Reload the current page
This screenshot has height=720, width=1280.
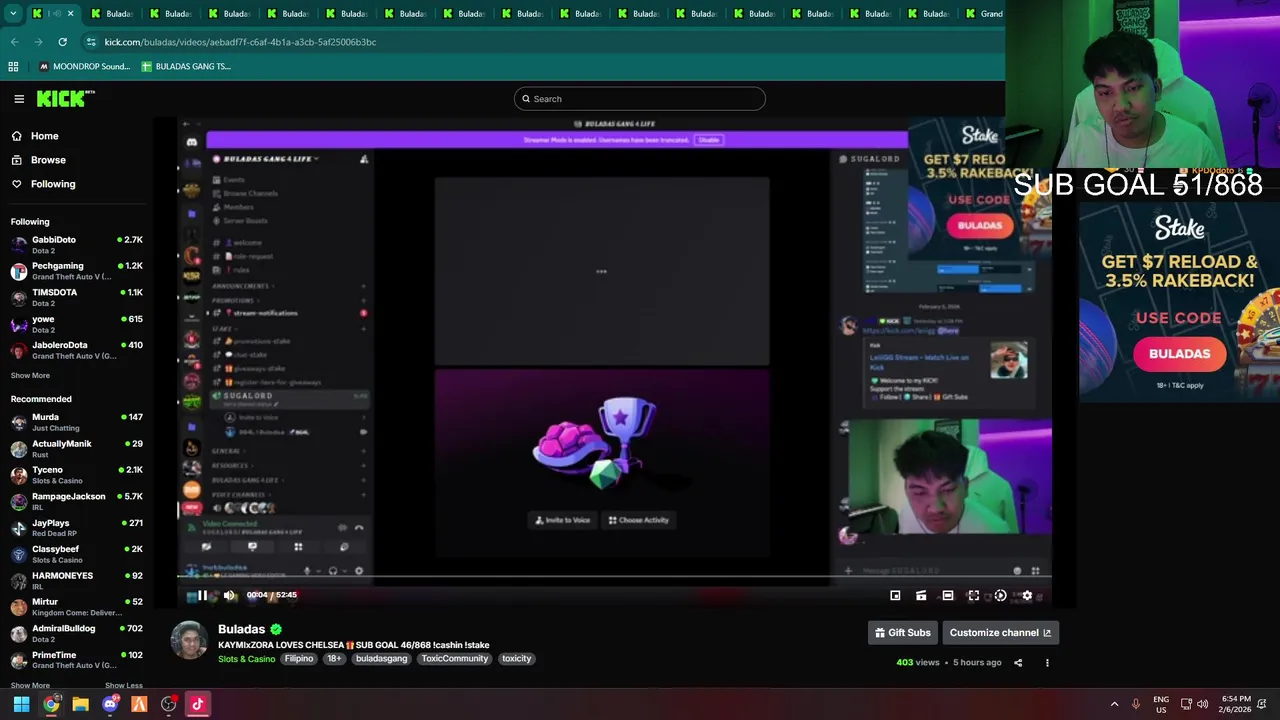point(62,42)
